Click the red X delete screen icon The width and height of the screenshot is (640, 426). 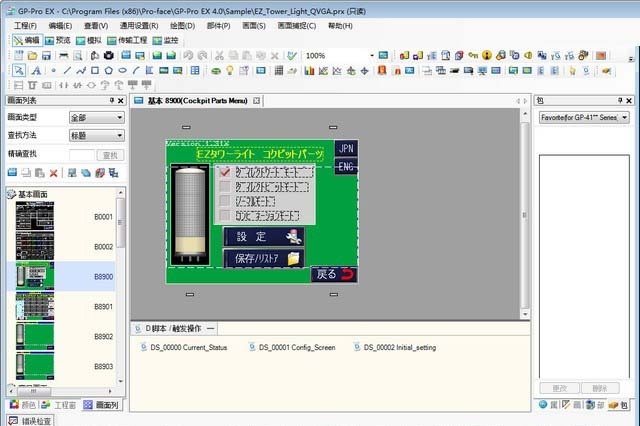53,173
